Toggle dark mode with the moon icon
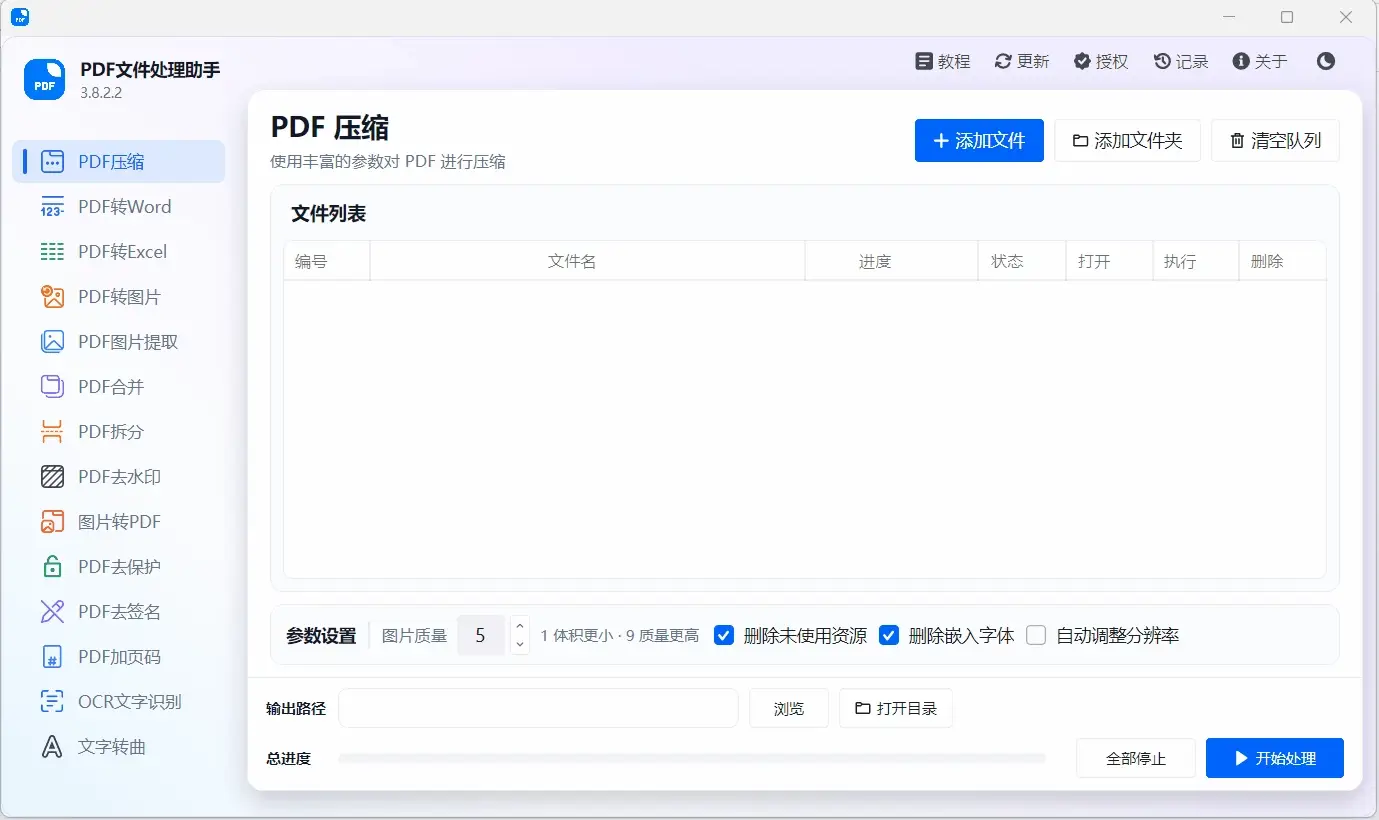The image size is (1379, 820). (x=1326, y=61)
